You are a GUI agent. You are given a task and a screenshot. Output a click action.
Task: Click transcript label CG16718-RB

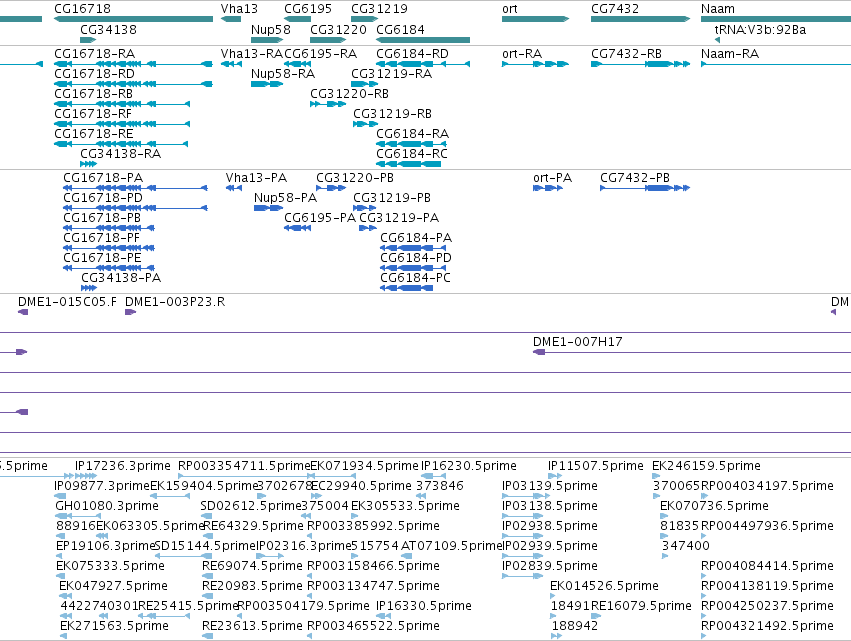[93, 93]
